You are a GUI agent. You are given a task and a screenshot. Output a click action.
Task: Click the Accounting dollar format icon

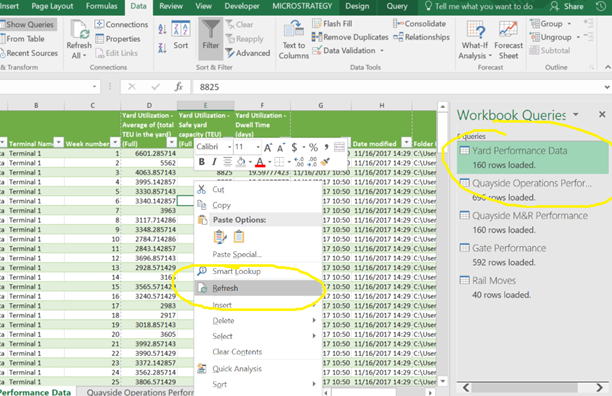pyautogui.click(x=294, y=147)
